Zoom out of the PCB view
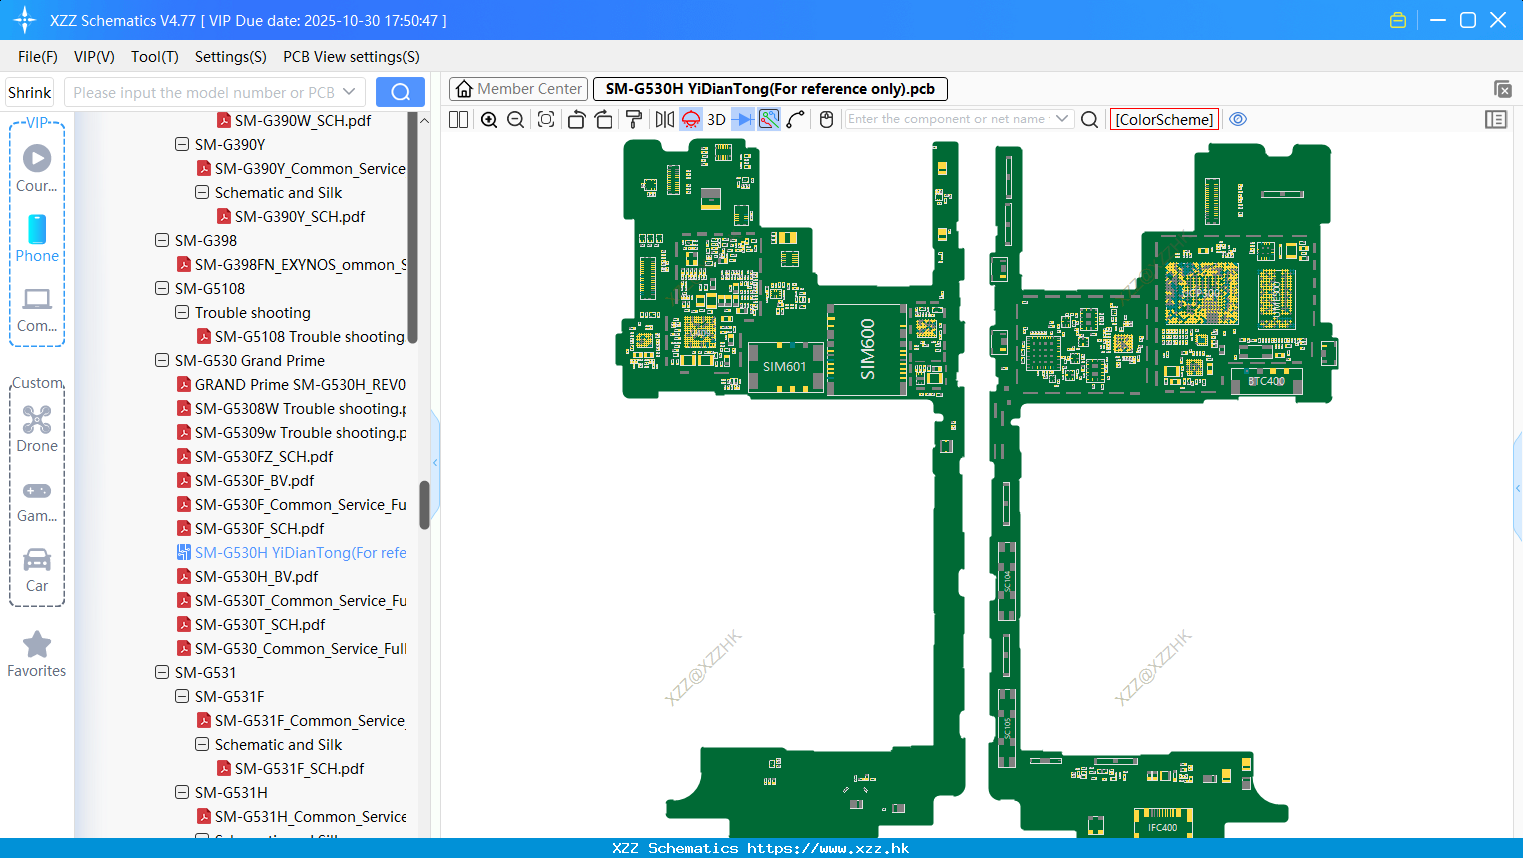1523x858 pixels. click(x=516, y=120)
